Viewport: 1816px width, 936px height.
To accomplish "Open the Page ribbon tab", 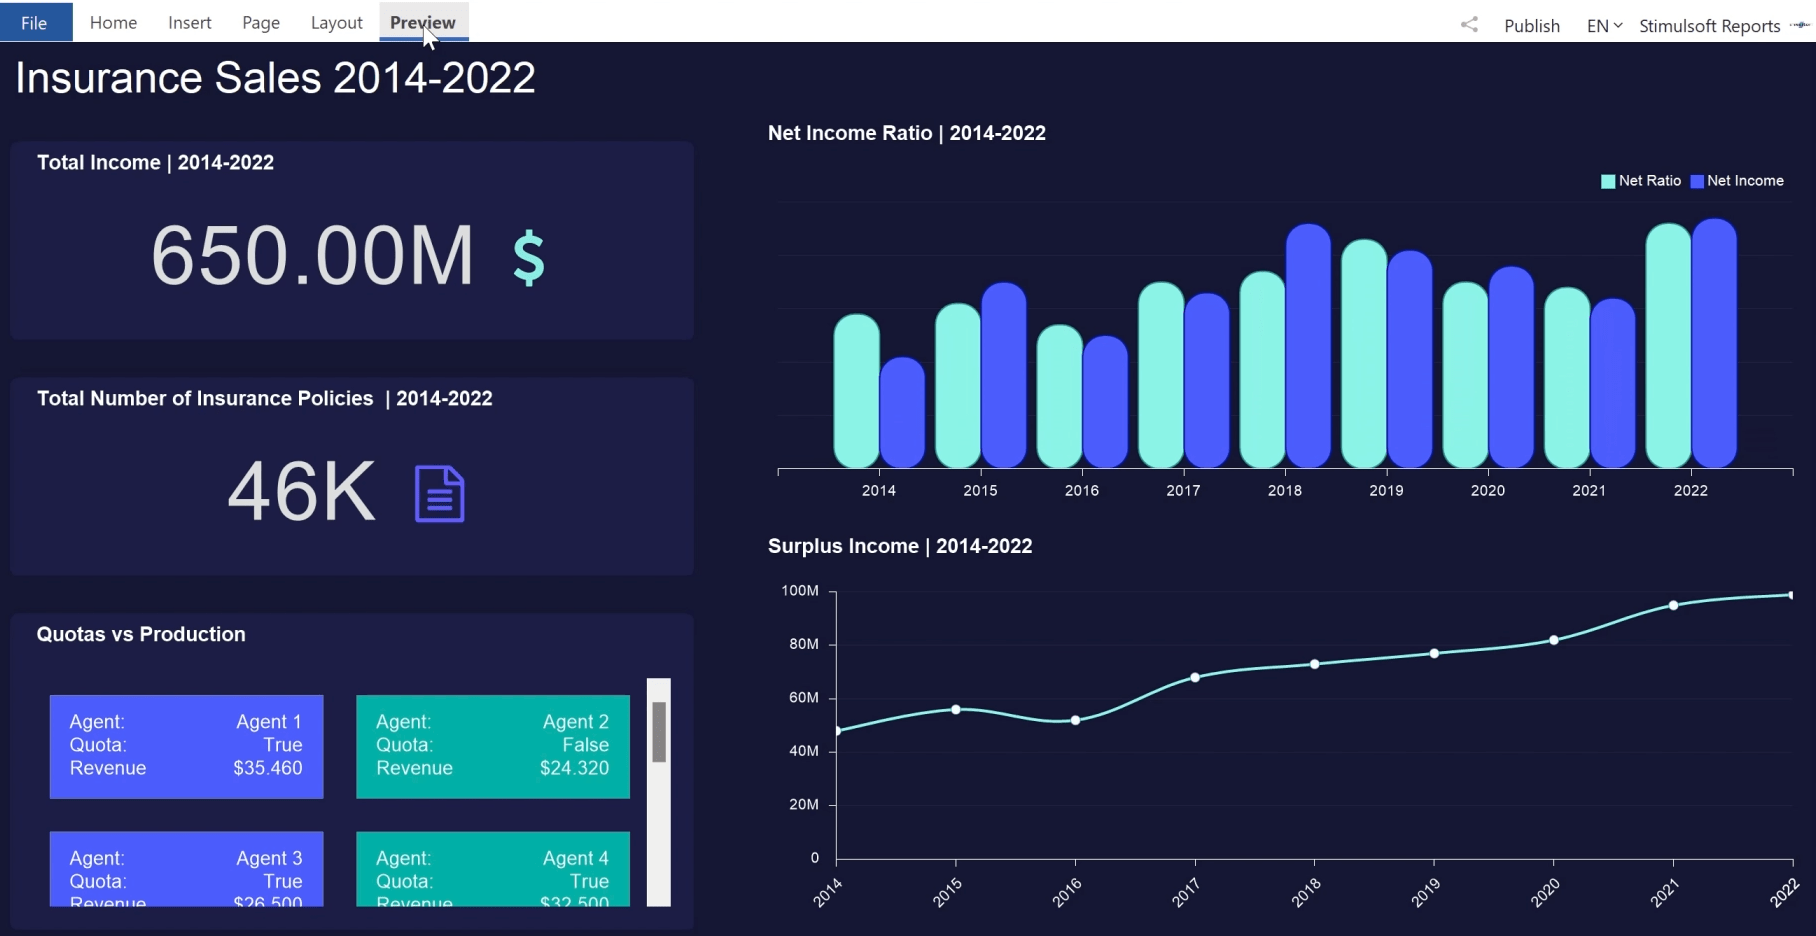I will pos(261,22).
